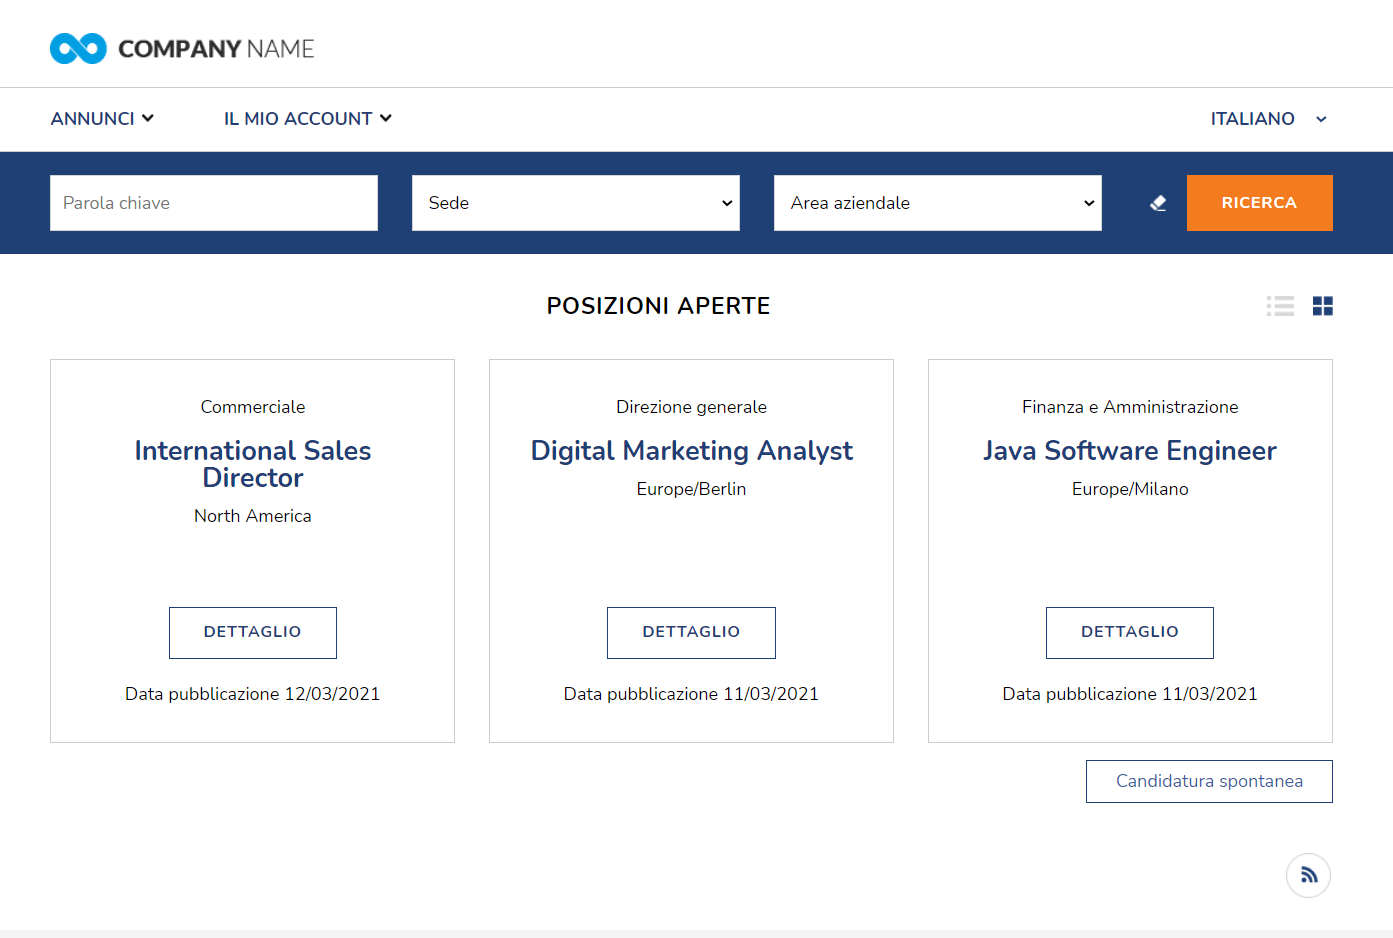Click the orange RICERCA button
Image resolution: width=1393 pixels, height=938 pixels.
pos(1259,203)
